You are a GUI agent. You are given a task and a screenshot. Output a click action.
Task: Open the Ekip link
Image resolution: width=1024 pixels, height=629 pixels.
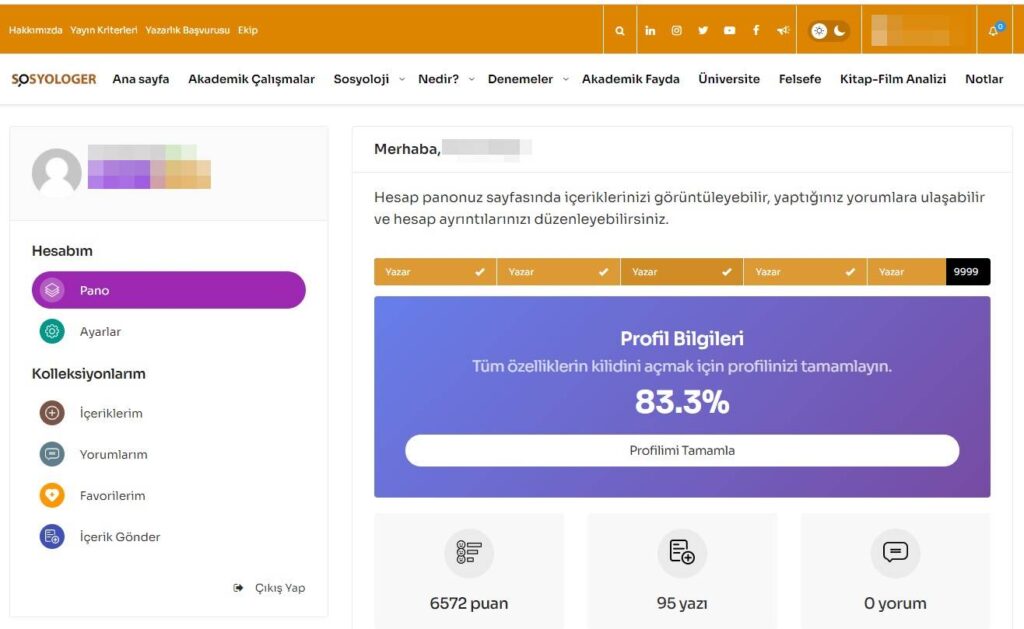coord(248,30)
